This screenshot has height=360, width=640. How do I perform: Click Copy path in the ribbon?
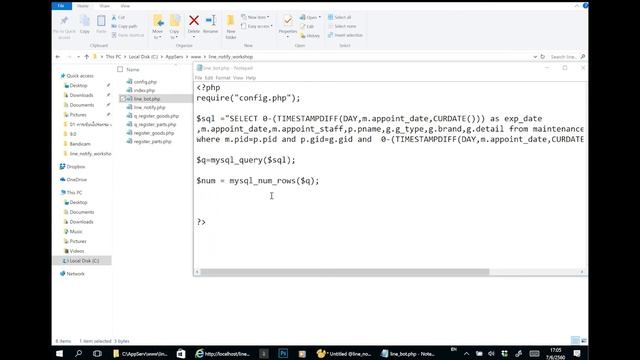[x=124, y=26]
